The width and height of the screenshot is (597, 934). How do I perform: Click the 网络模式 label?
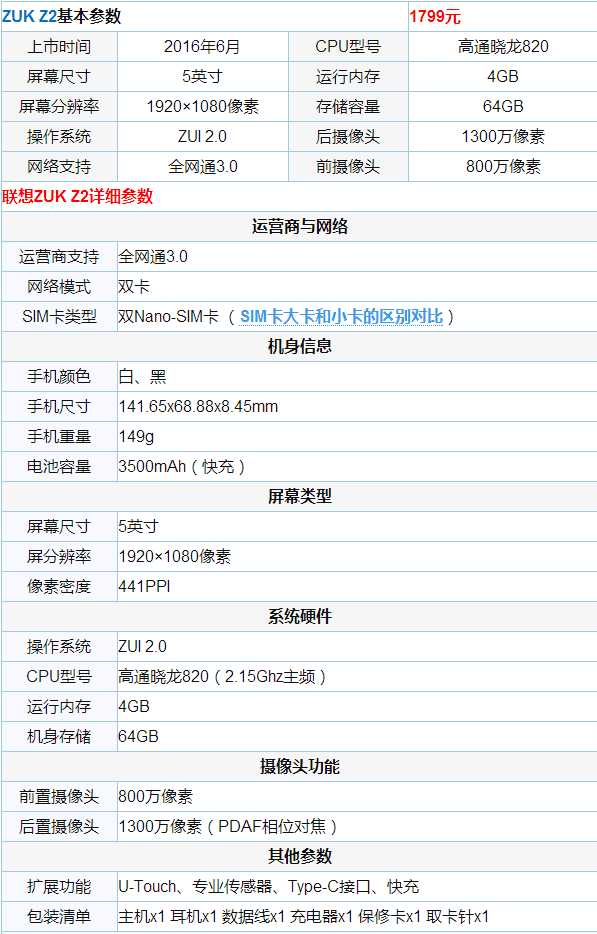pos(59,287)
